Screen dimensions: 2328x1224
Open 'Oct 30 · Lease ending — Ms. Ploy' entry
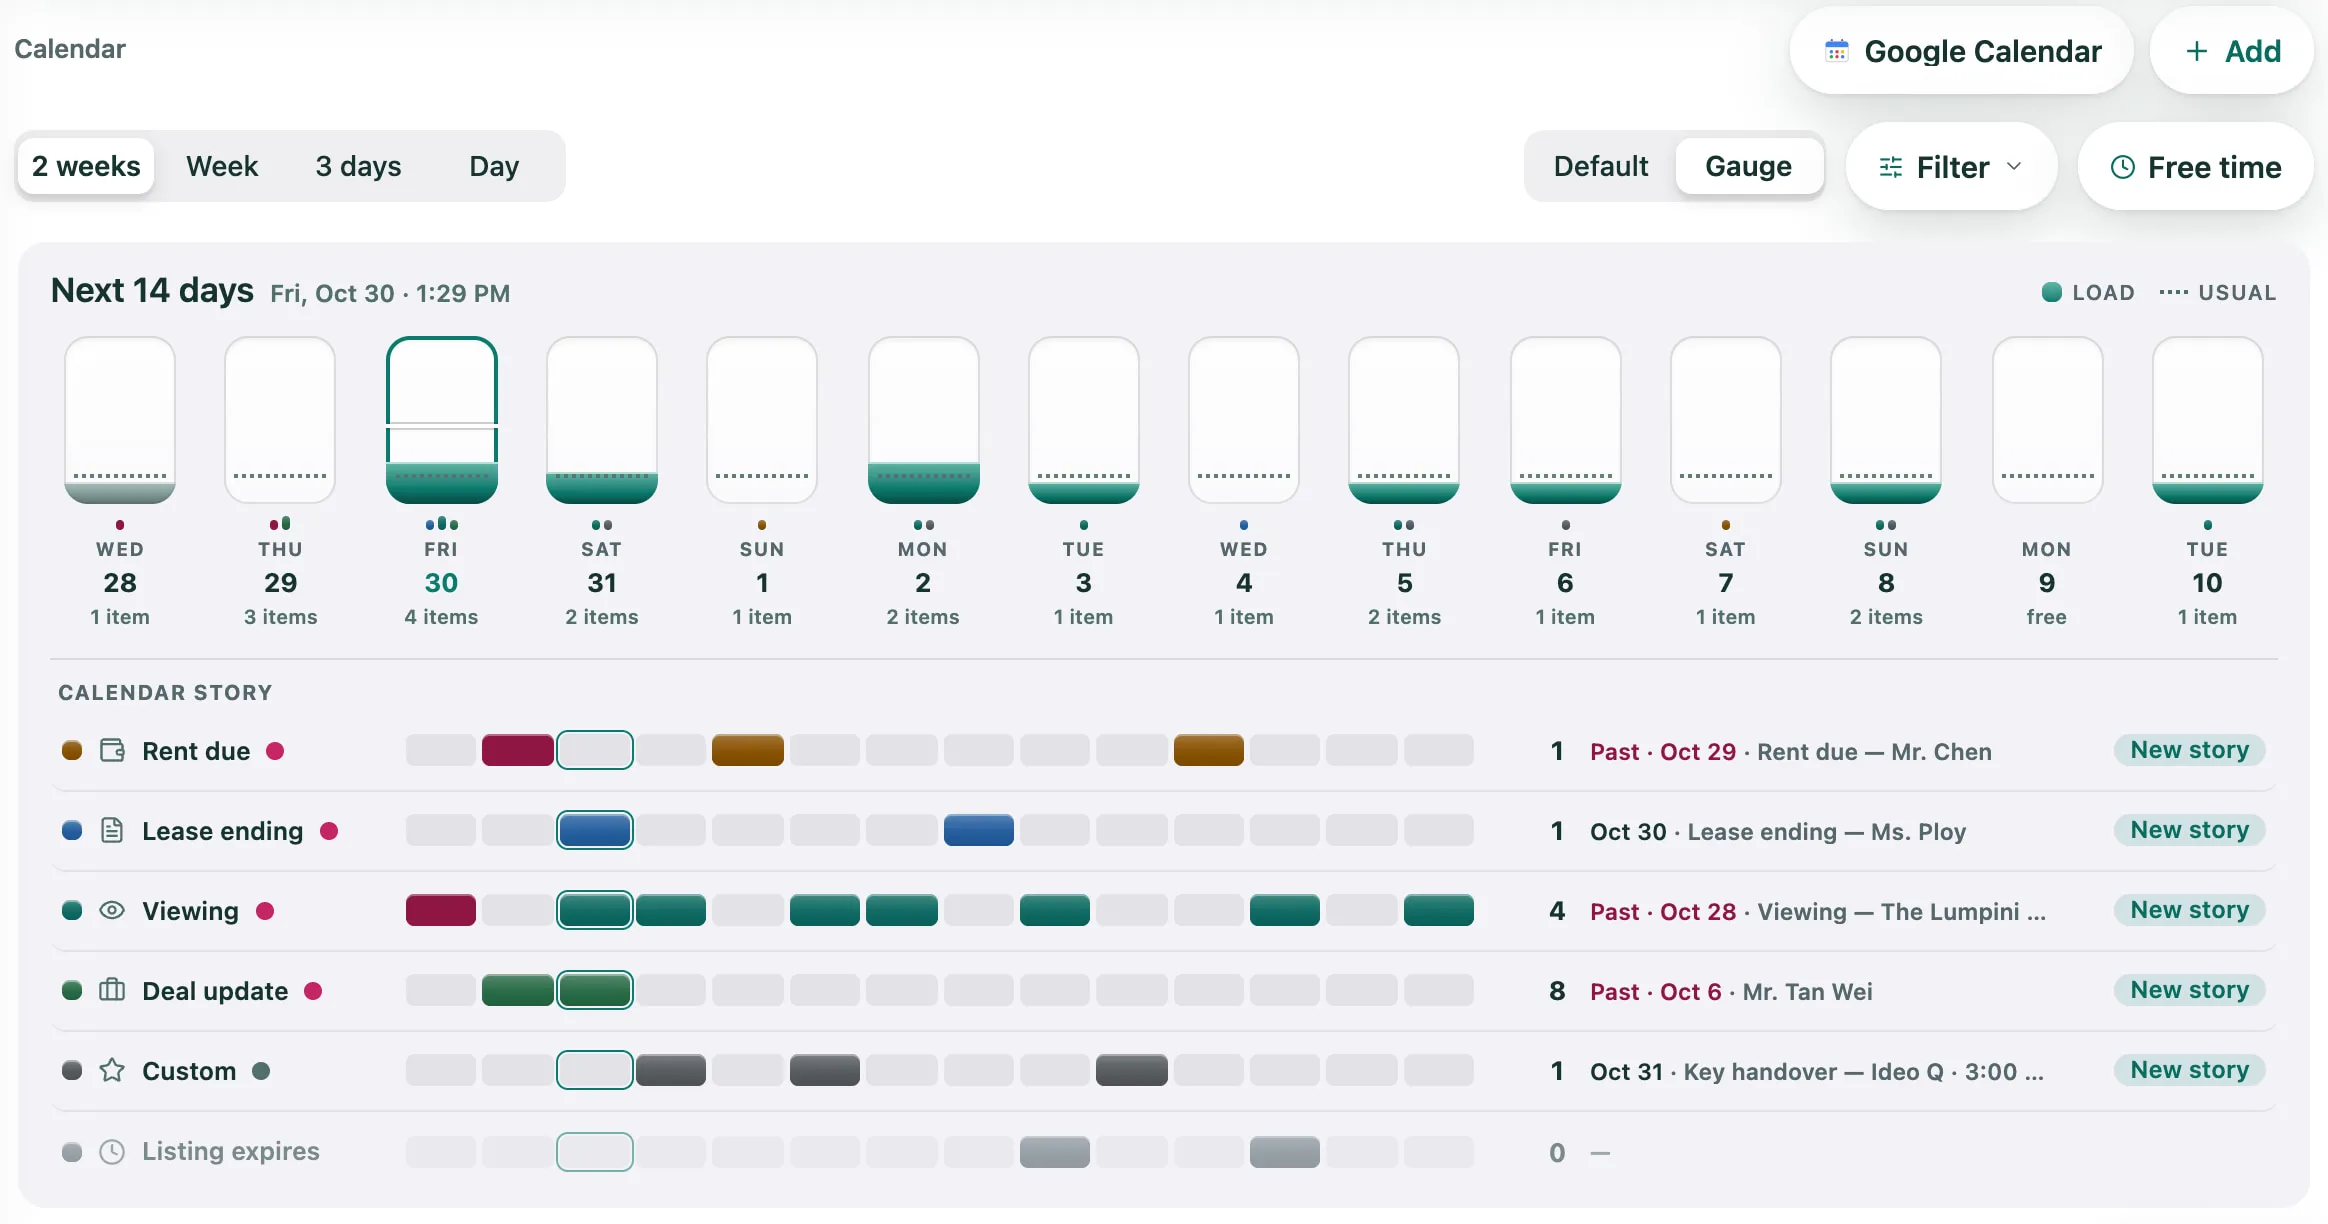tap(1778, 831)
